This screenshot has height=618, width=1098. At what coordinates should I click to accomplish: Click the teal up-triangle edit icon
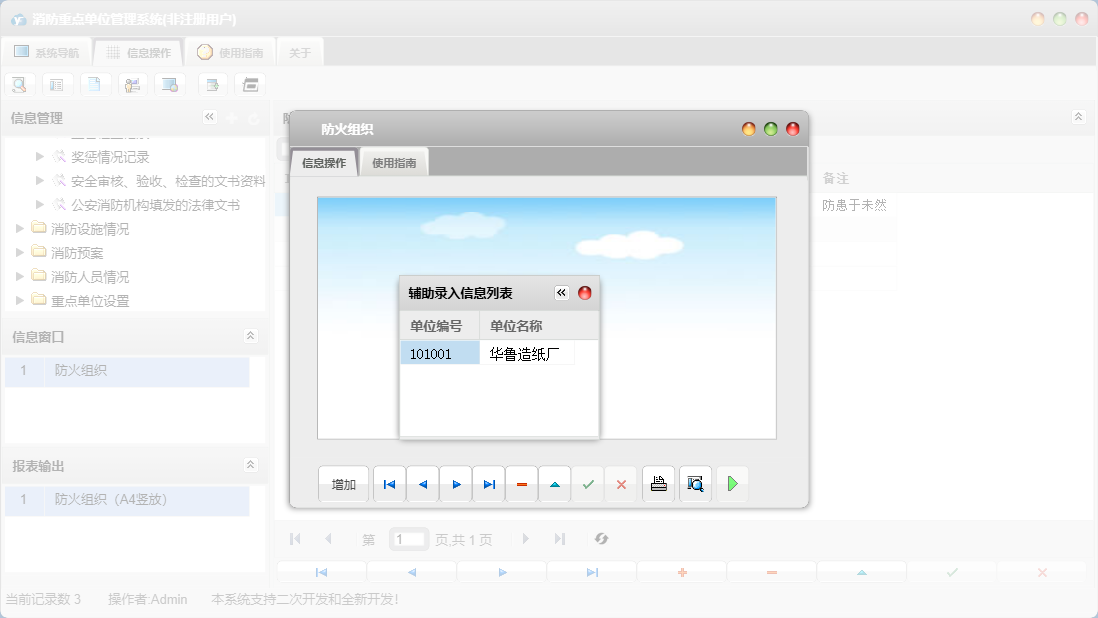point(555,484)
